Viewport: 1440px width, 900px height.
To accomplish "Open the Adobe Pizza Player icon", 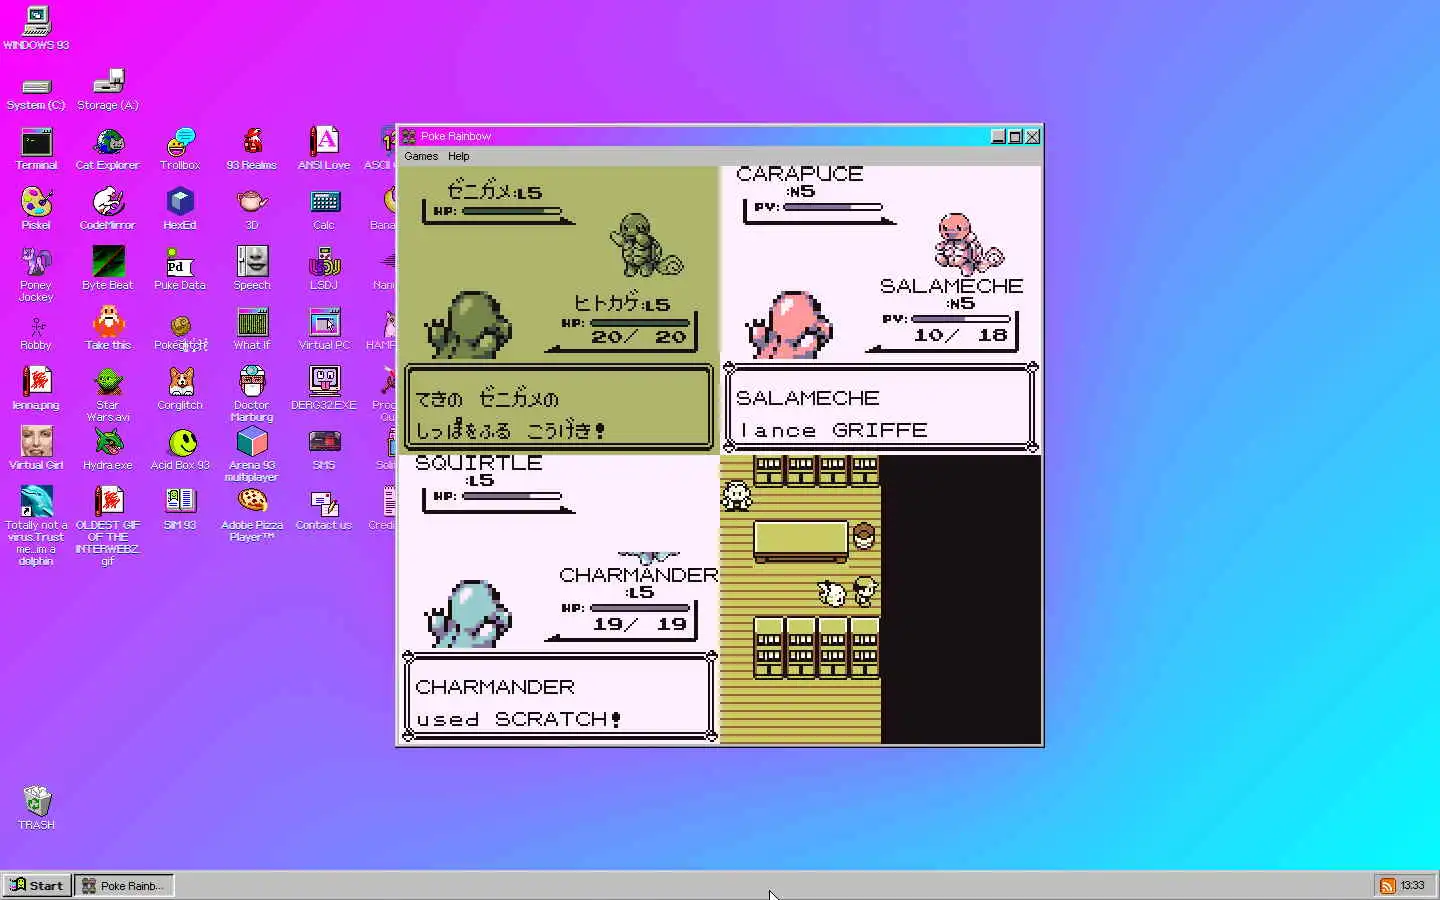I will coord(252,515).
